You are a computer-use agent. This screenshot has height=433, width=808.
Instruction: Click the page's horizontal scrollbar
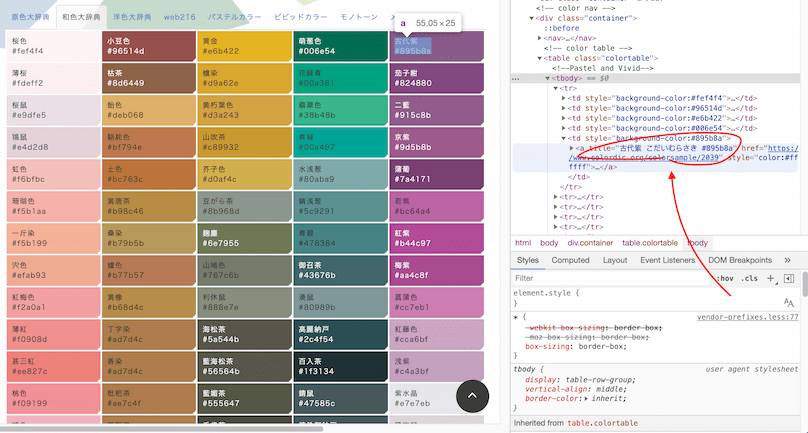pos(162,429)
